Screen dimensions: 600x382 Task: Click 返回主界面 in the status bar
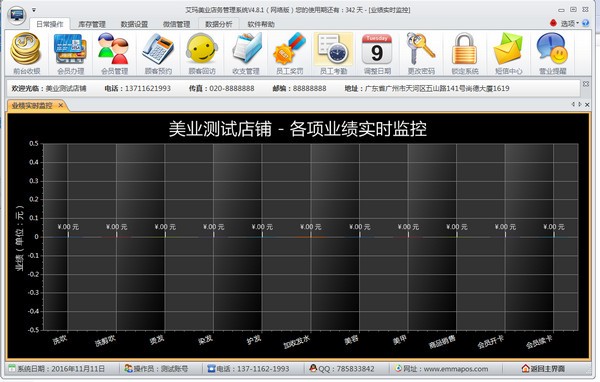coord(543,369)
